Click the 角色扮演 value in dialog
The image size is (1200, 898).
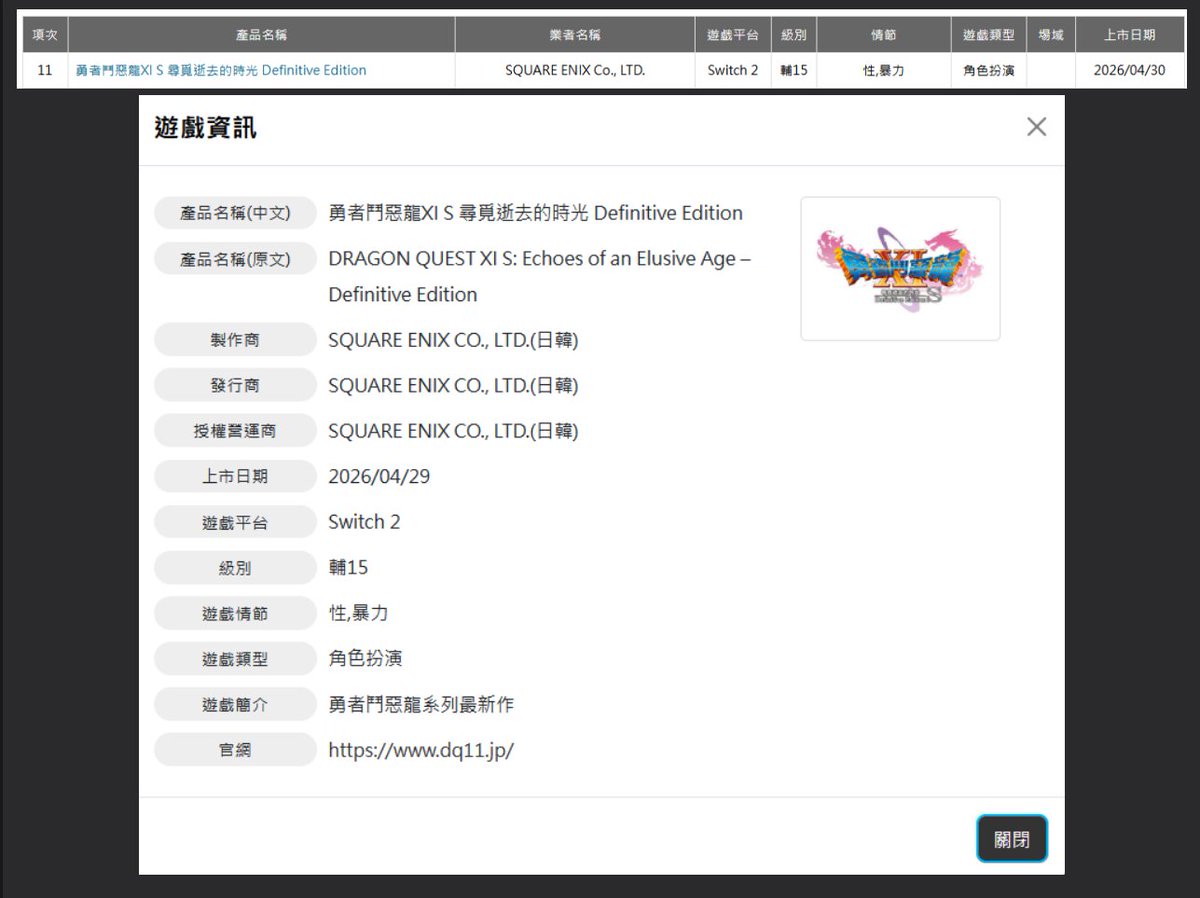365,658
